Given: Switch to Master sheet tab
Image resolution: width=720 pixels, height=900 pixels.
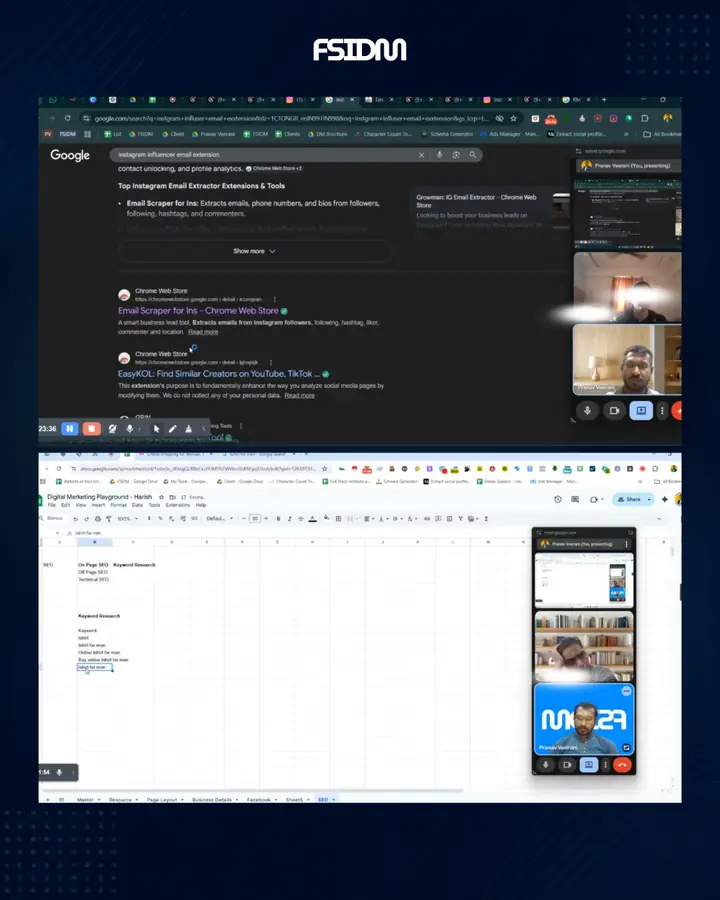Looking at the screenshot, I should [85, 800].
